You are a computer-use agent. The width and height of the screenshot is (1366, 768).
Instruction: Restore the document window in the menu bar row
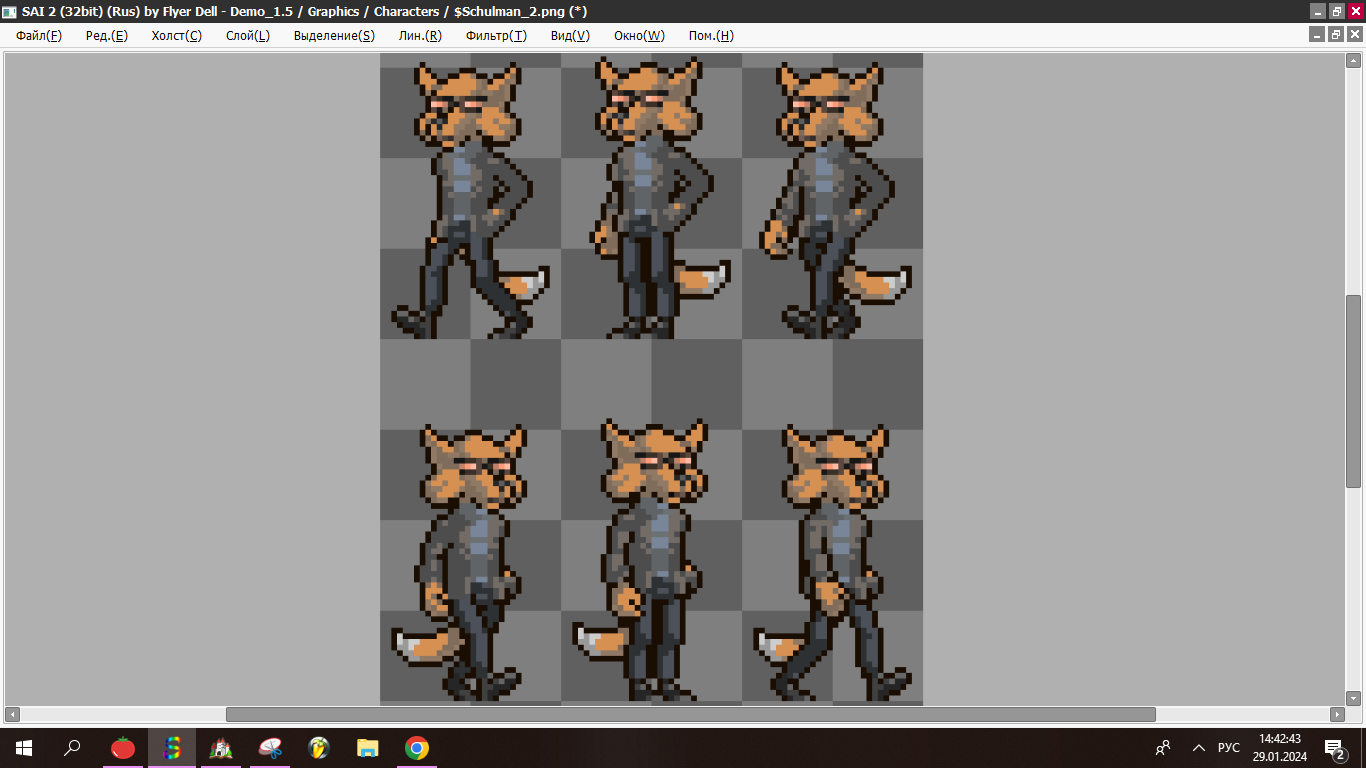click(x=1336, y=35)
